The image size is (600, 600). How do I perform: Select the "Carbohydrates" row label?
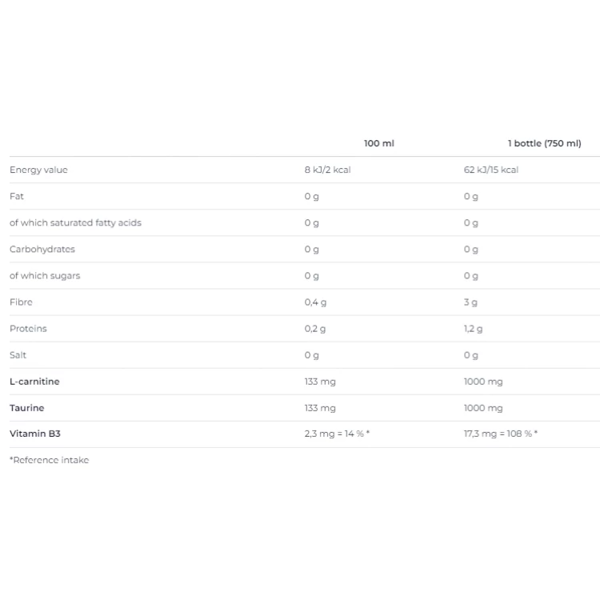click(x=42, y=249)
